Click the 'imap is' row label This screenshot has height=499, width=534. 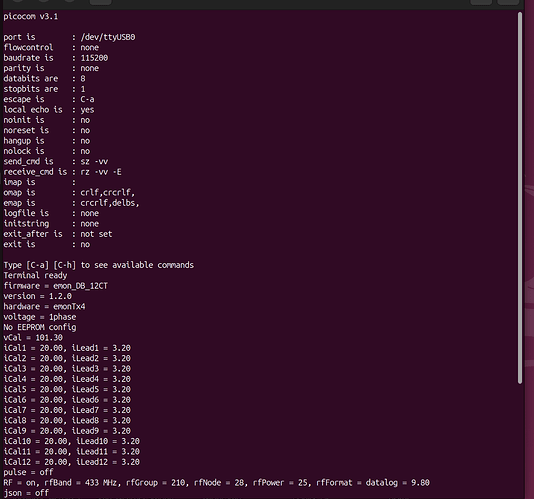click(x=19, y=182)
